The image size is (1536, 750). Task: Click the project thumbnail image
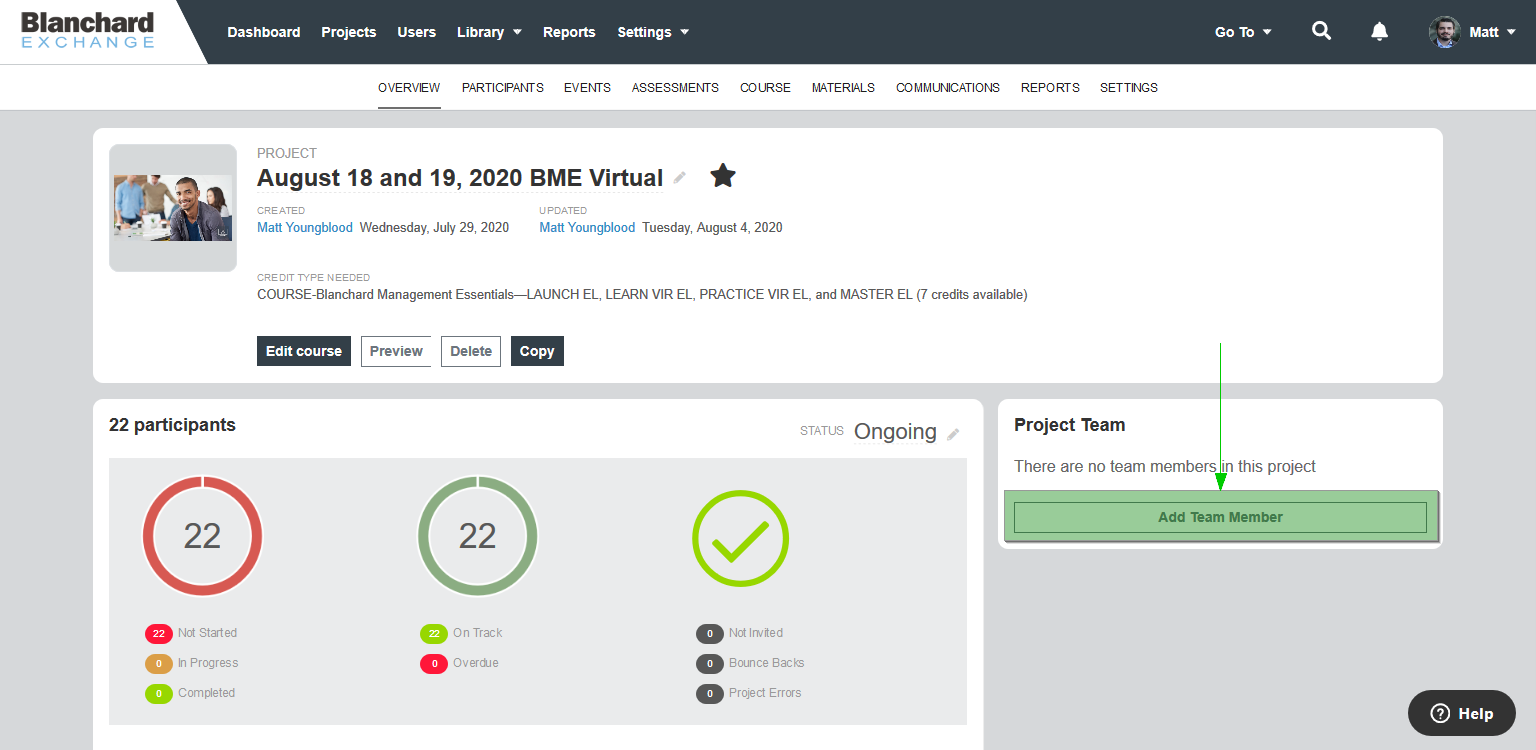(x=173, y=208)
